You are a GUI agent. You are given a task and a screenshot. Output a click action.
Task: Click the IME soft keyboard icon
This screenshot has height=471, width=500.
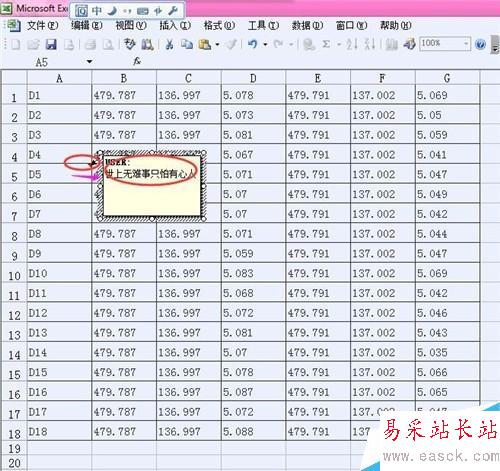(142, 11)
